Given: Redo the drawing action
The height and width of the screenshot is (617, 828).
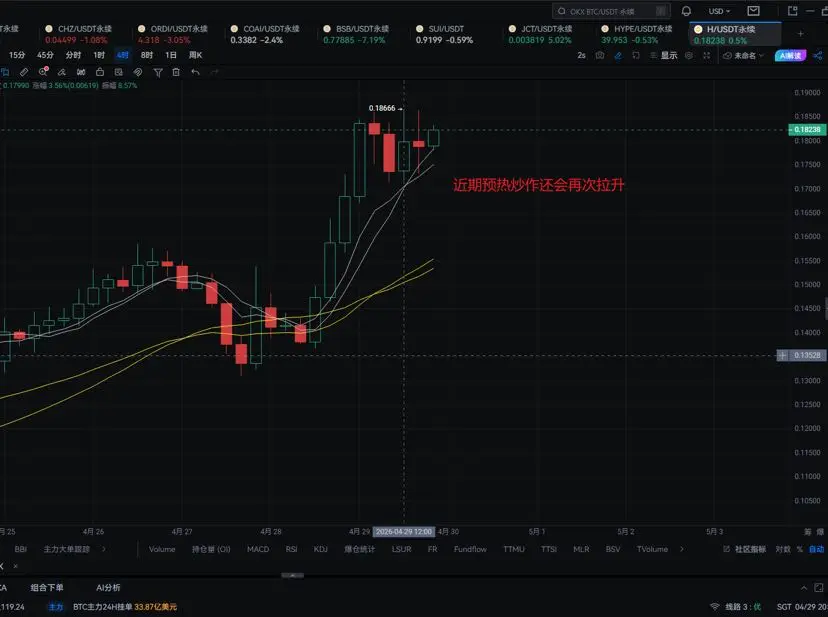Looking at the screenshot, I should pos(214,72).
